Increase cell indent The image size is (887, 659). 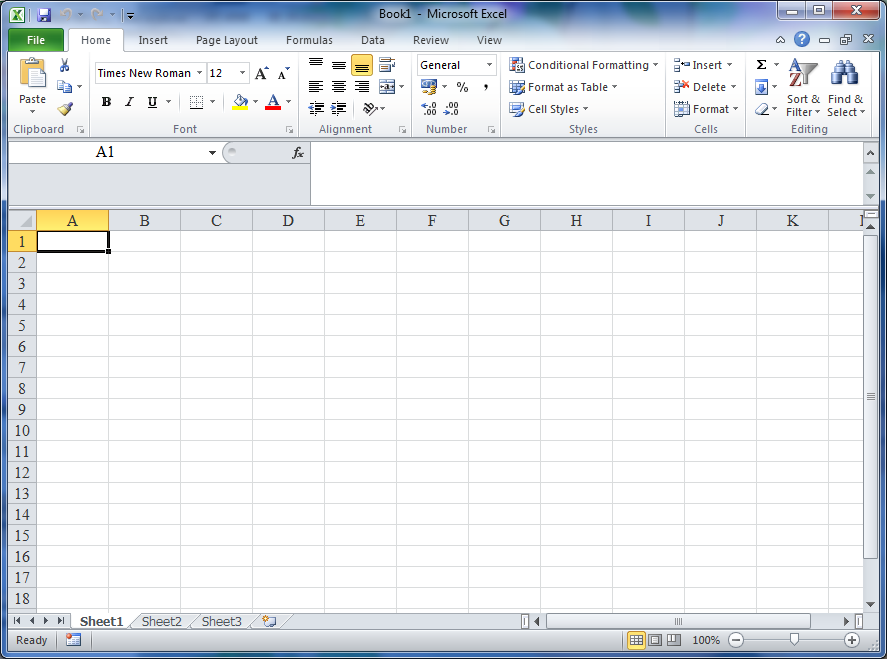tap(339, 108)
